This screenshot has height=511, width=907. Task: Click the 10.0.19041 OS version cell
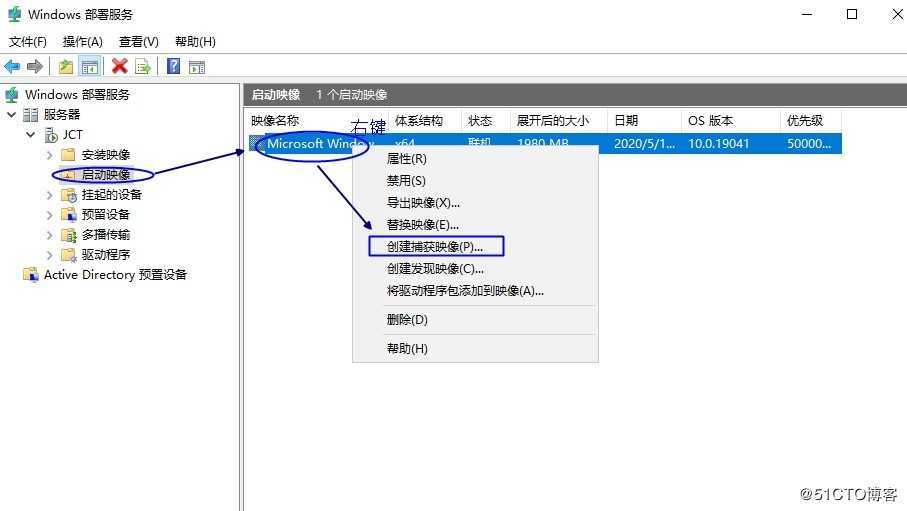click(x=718, y=144)
